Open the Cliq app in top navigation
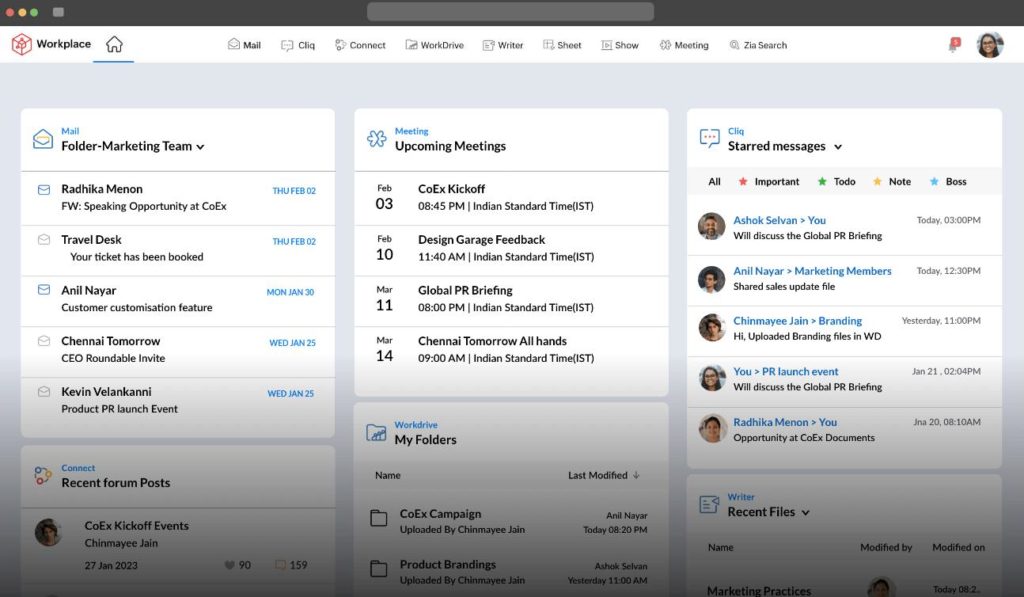The image size is (1024, 597). click(298, 45)
